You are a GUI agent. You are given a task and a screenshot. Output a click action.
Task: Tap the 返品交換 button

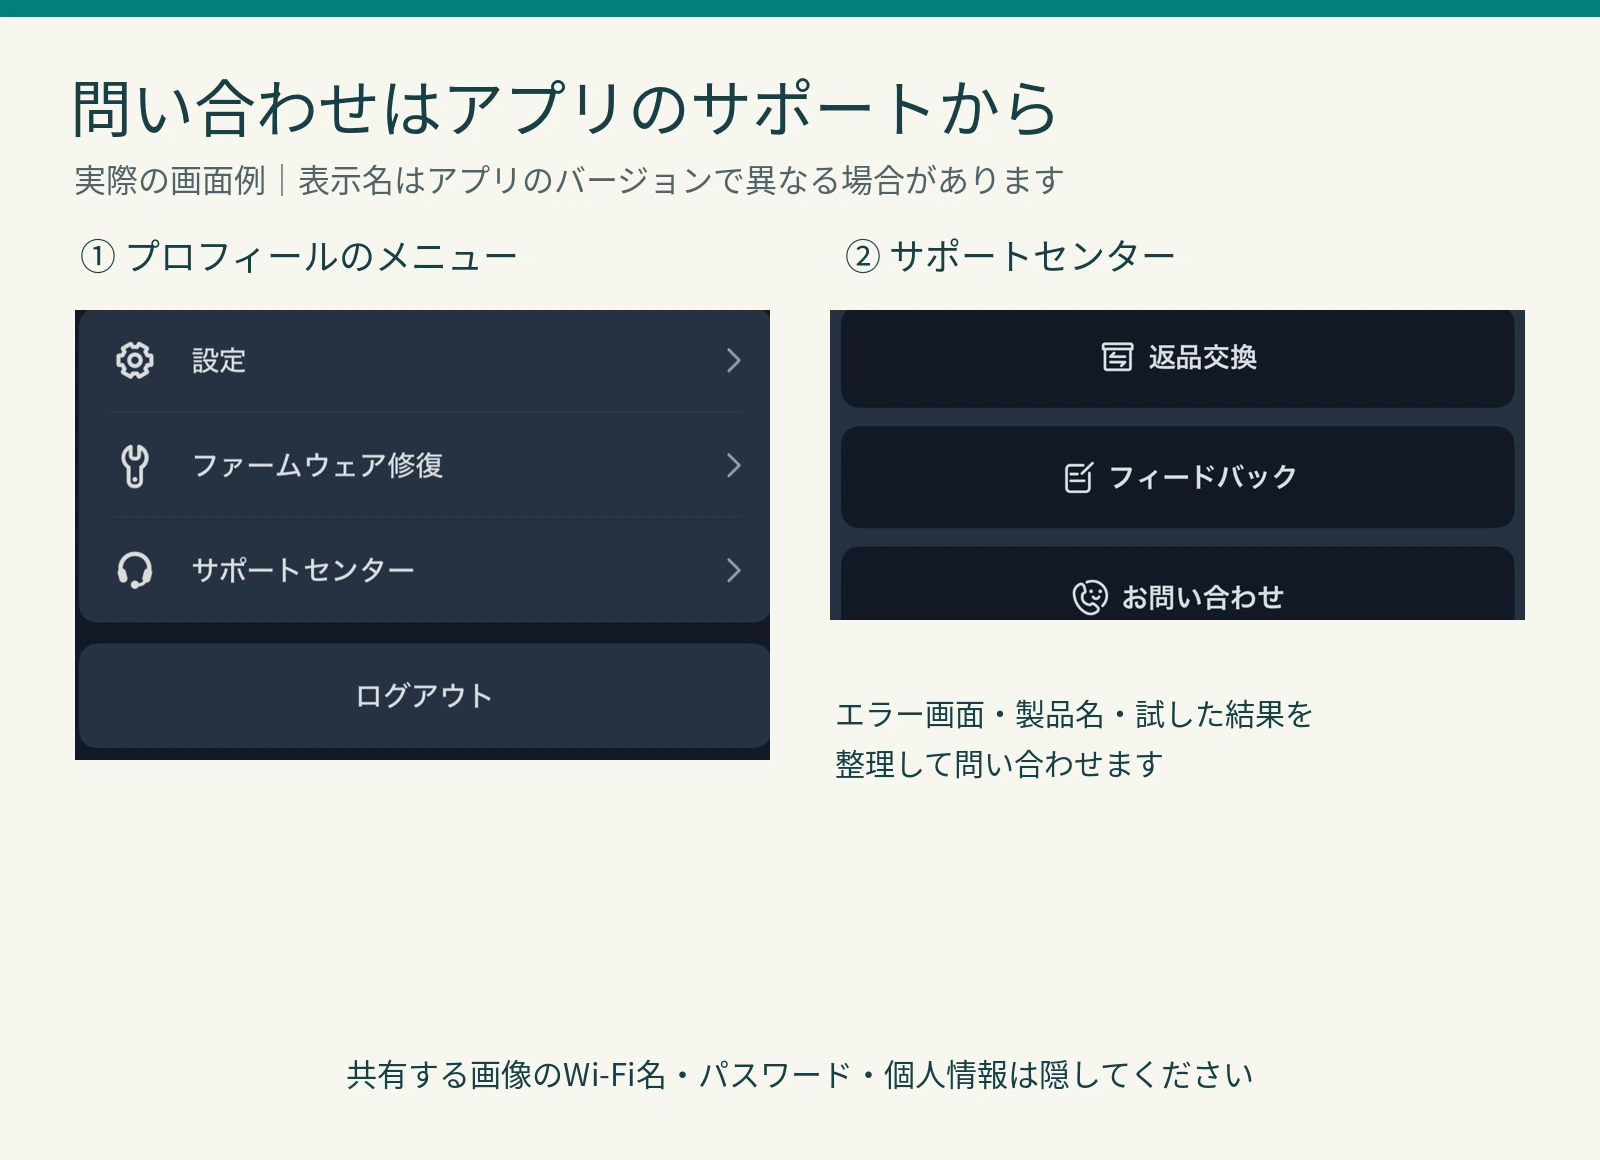click(1177, 358)
